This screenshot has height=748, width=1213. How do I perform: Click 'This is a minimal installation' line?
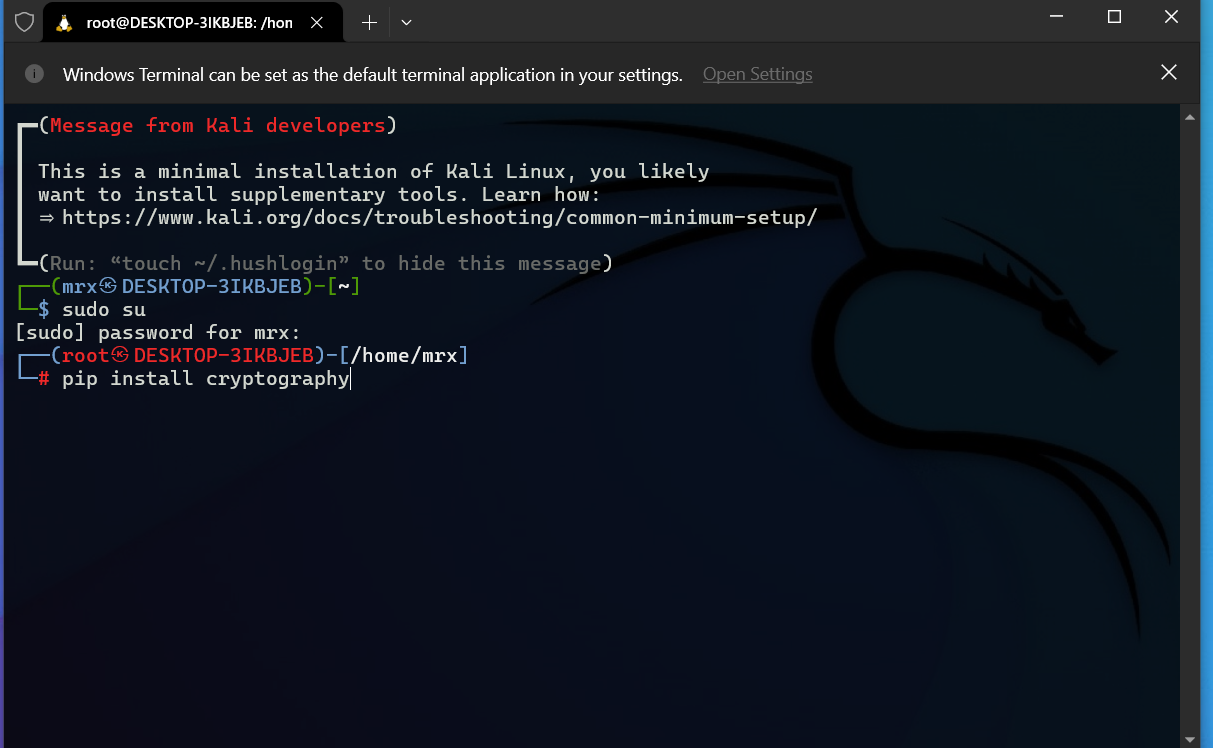[x=374, y=172]
